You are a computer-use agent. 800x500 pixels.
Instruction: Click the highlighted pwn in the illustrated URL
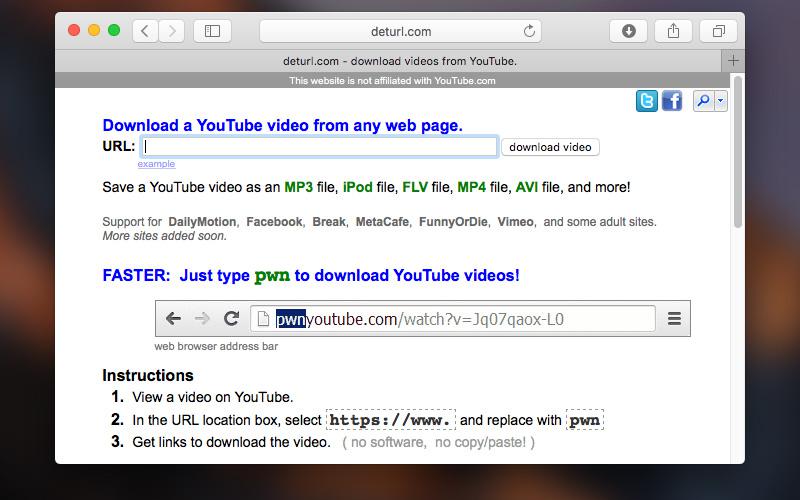coord(290,319)
